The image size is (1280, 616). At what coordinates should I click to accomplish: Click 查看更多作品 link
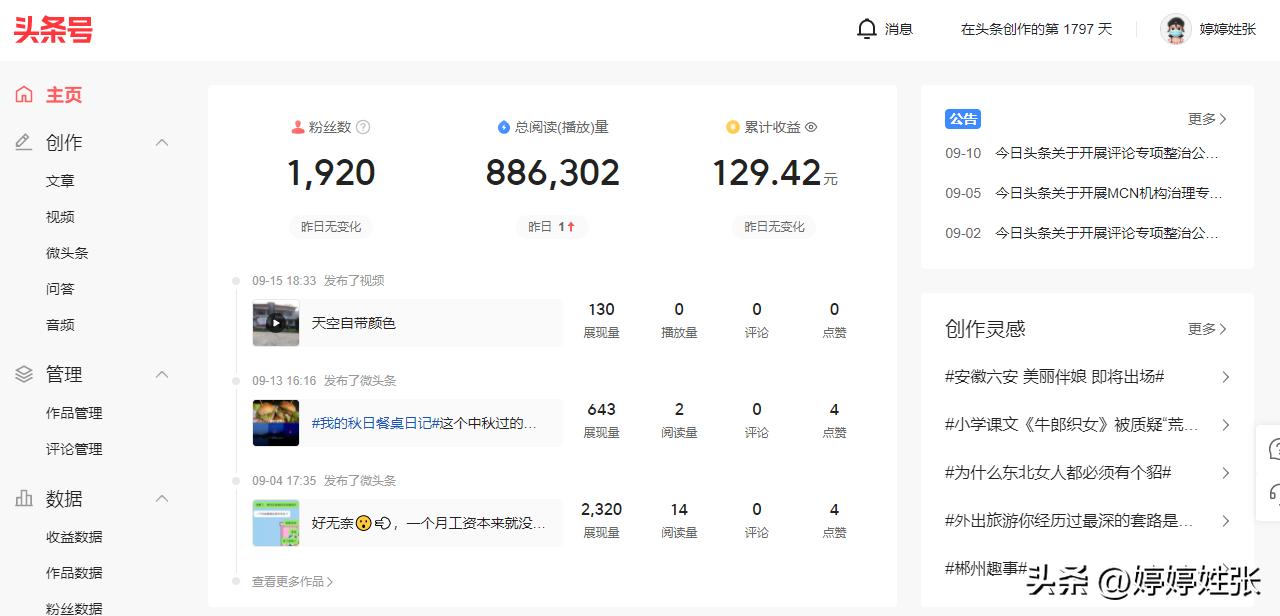293,581
